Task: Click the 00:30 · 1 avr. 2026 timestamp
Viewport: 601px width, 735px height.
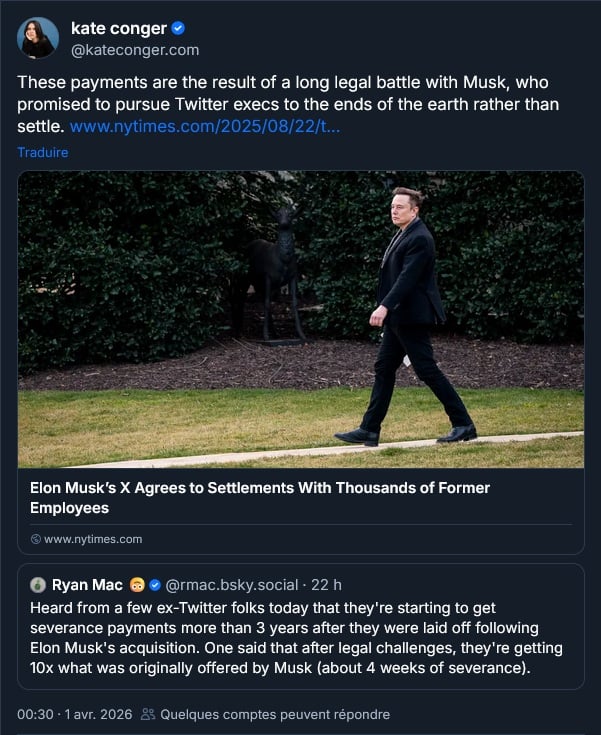Action: point(73,715)
